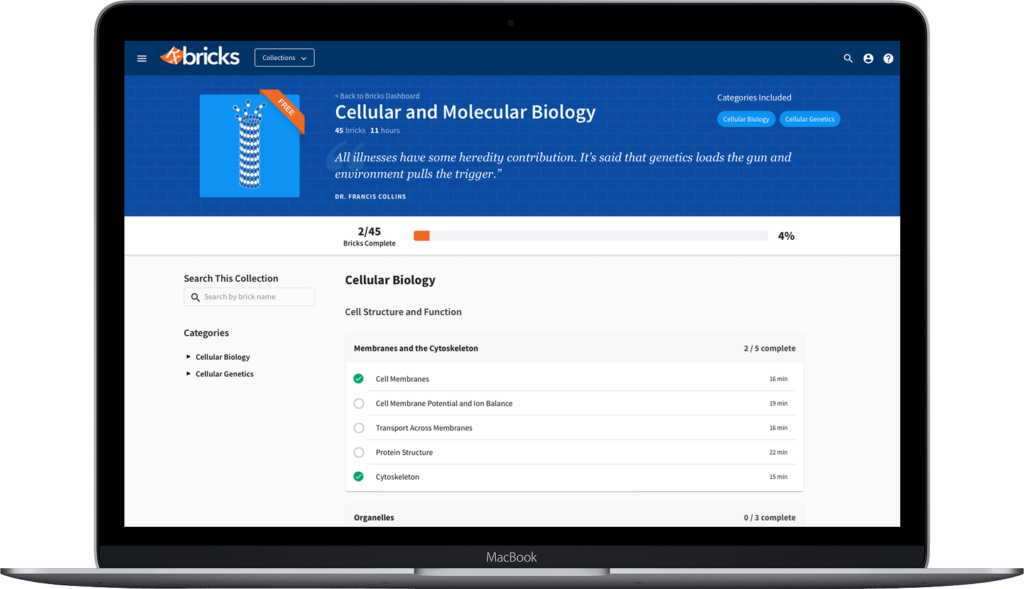Open the Cytoskeleton brick

pyautogui.click(x=397, y=477)
